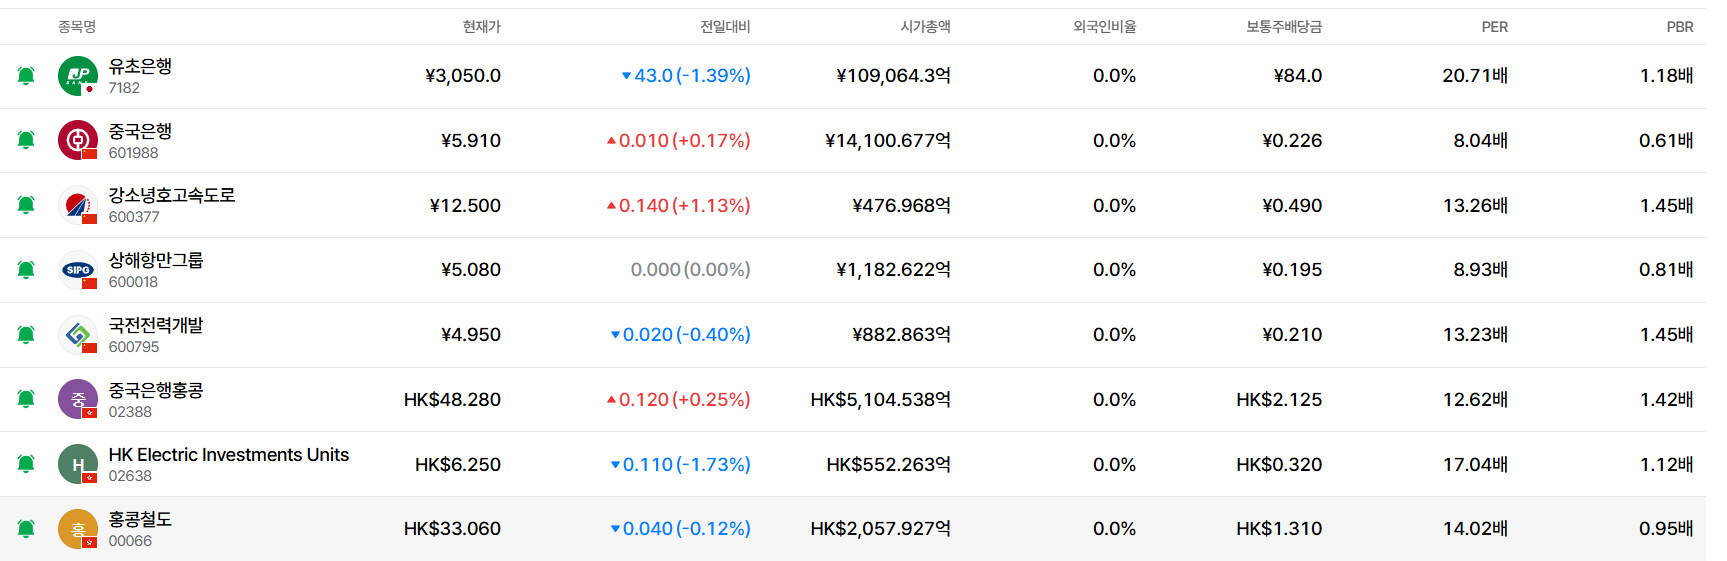Toggle the alert bell for 유초은행
The width and height of the screenshot is (1727, 561).
(26, 76)
